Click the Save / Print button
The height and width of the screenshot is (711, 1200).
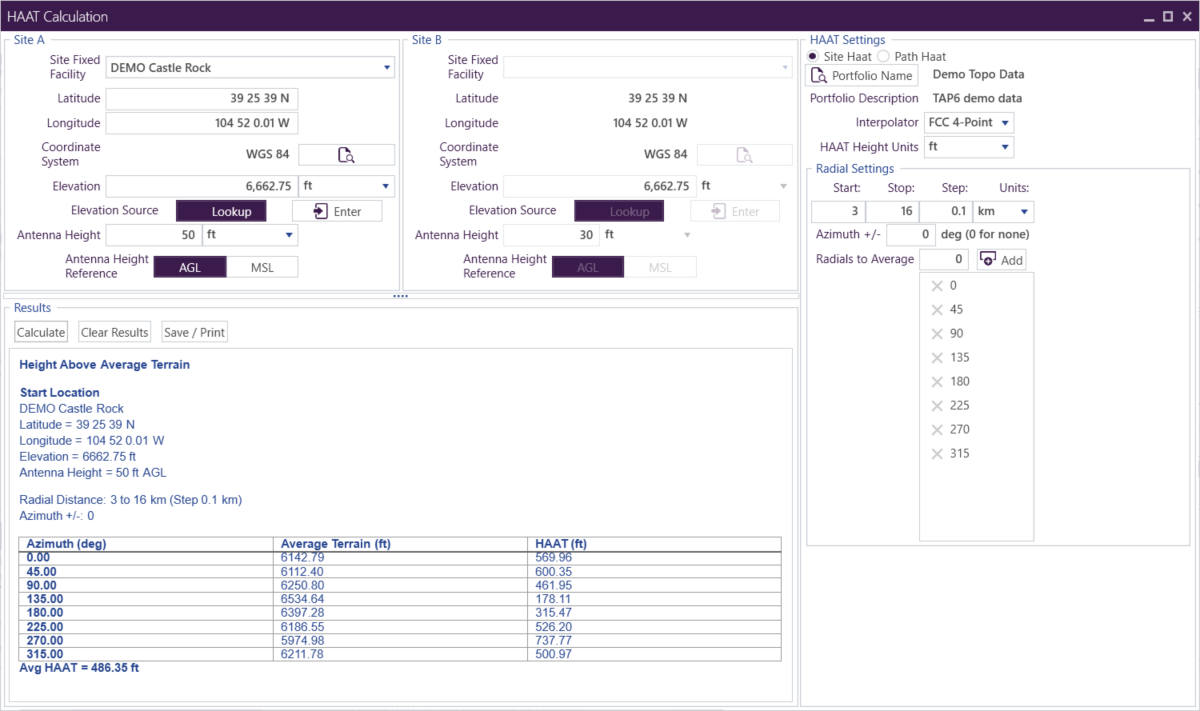(x=195, y=333)
